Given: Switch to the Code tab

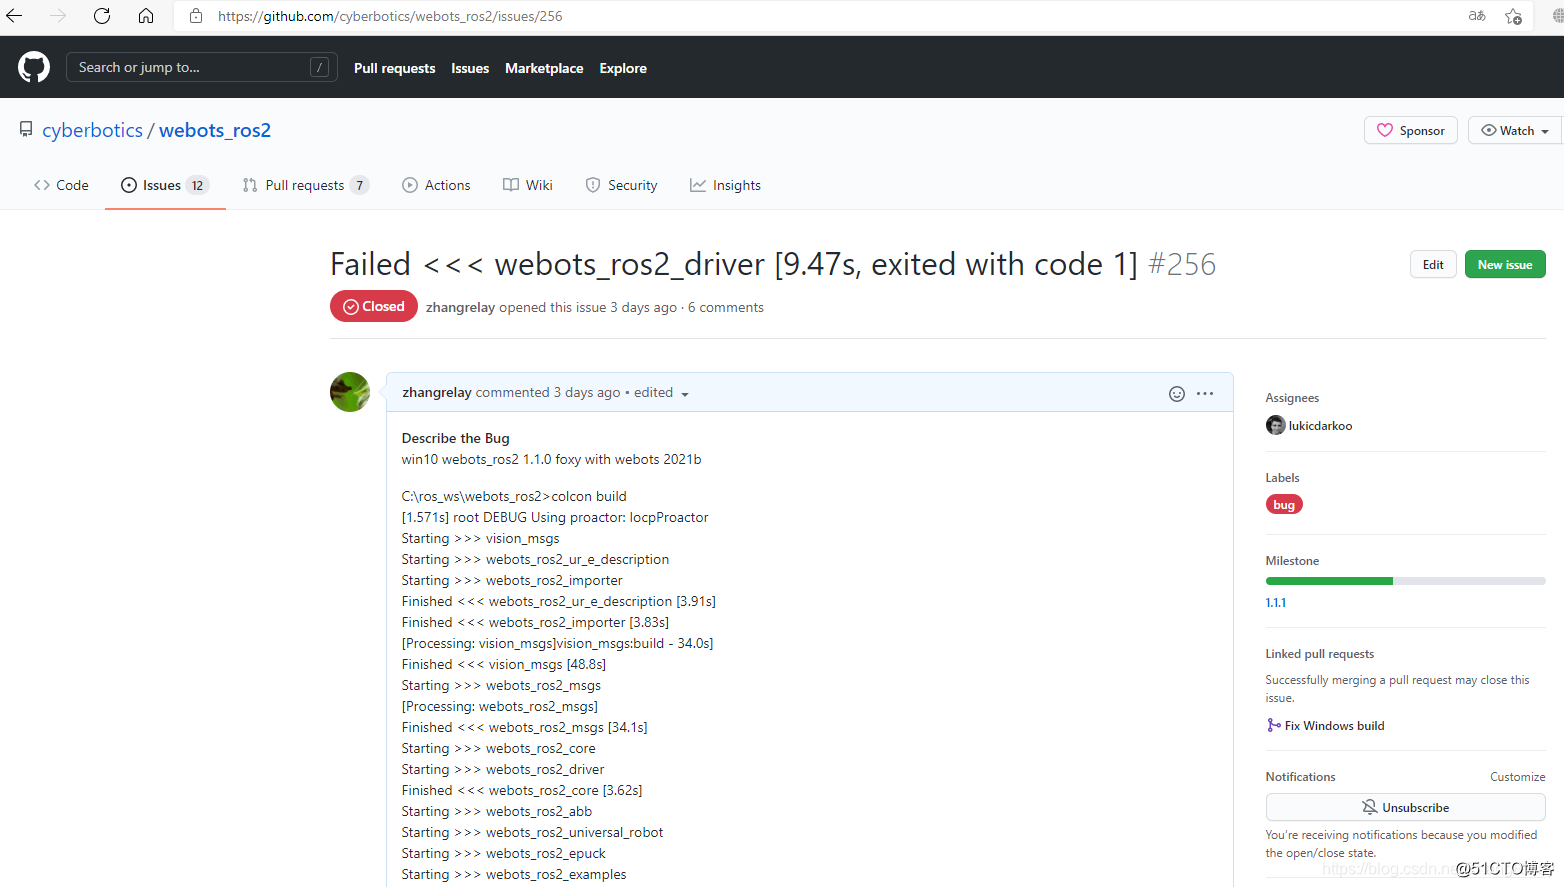Looking at the screenshot, I should pos(61,185).
